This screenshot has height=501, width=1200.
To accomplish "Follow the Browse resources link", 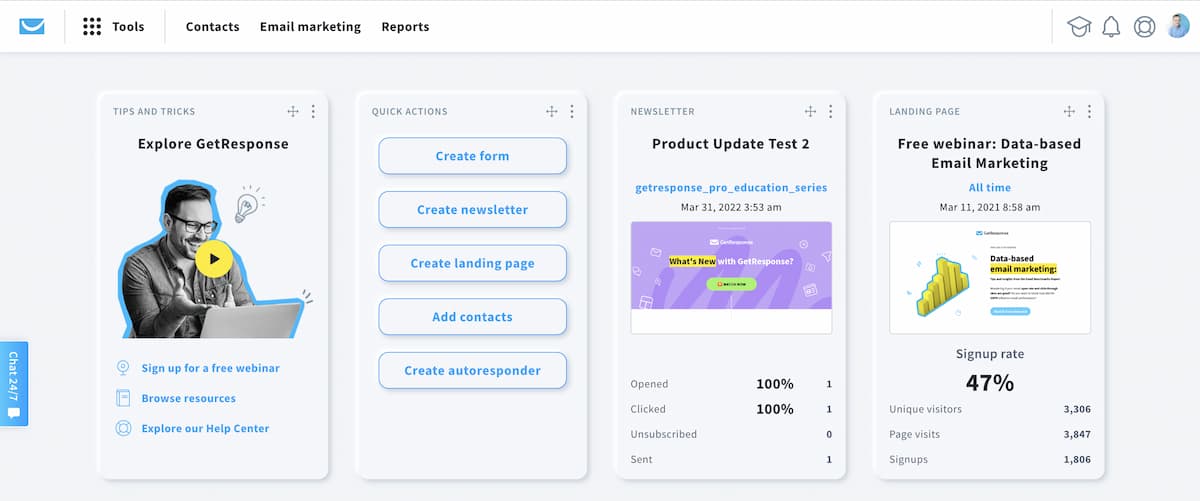I will click(x=189, y=398).
